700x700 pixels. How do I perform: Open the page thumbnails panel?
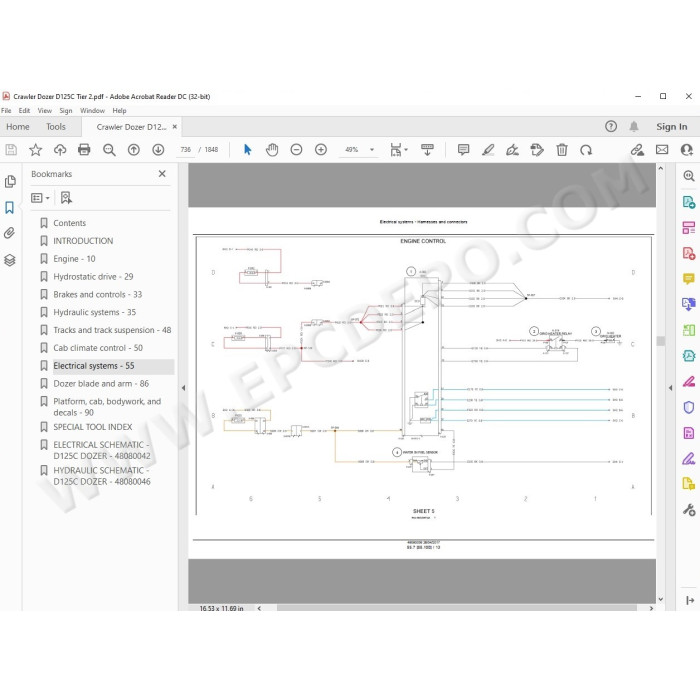pos(10,181)
